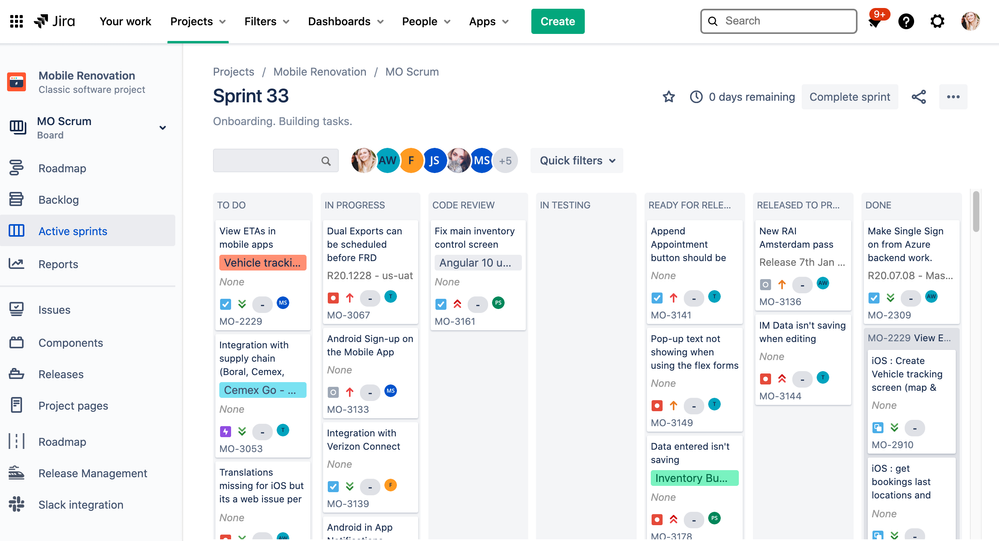Select Active sprints in sidebar
Image resolution: width=999 pixels, height=541 pixels.
(x=88, y=231)
